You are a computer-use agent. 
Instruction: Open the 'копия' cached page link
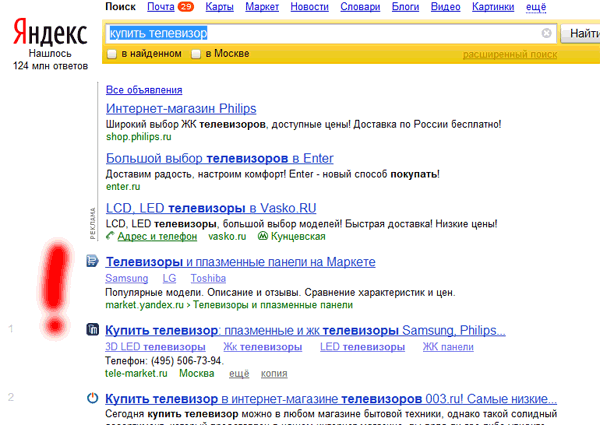point(274,374)
